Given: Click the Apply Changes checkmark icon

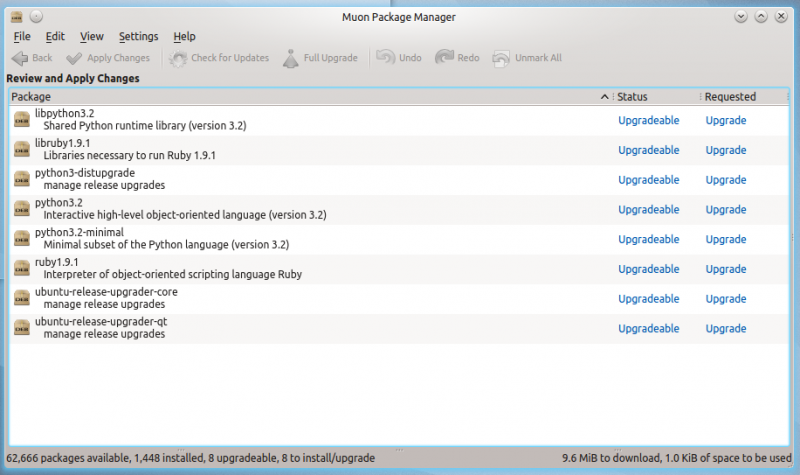Looking at the screenshot, I should tap(74, 59).
